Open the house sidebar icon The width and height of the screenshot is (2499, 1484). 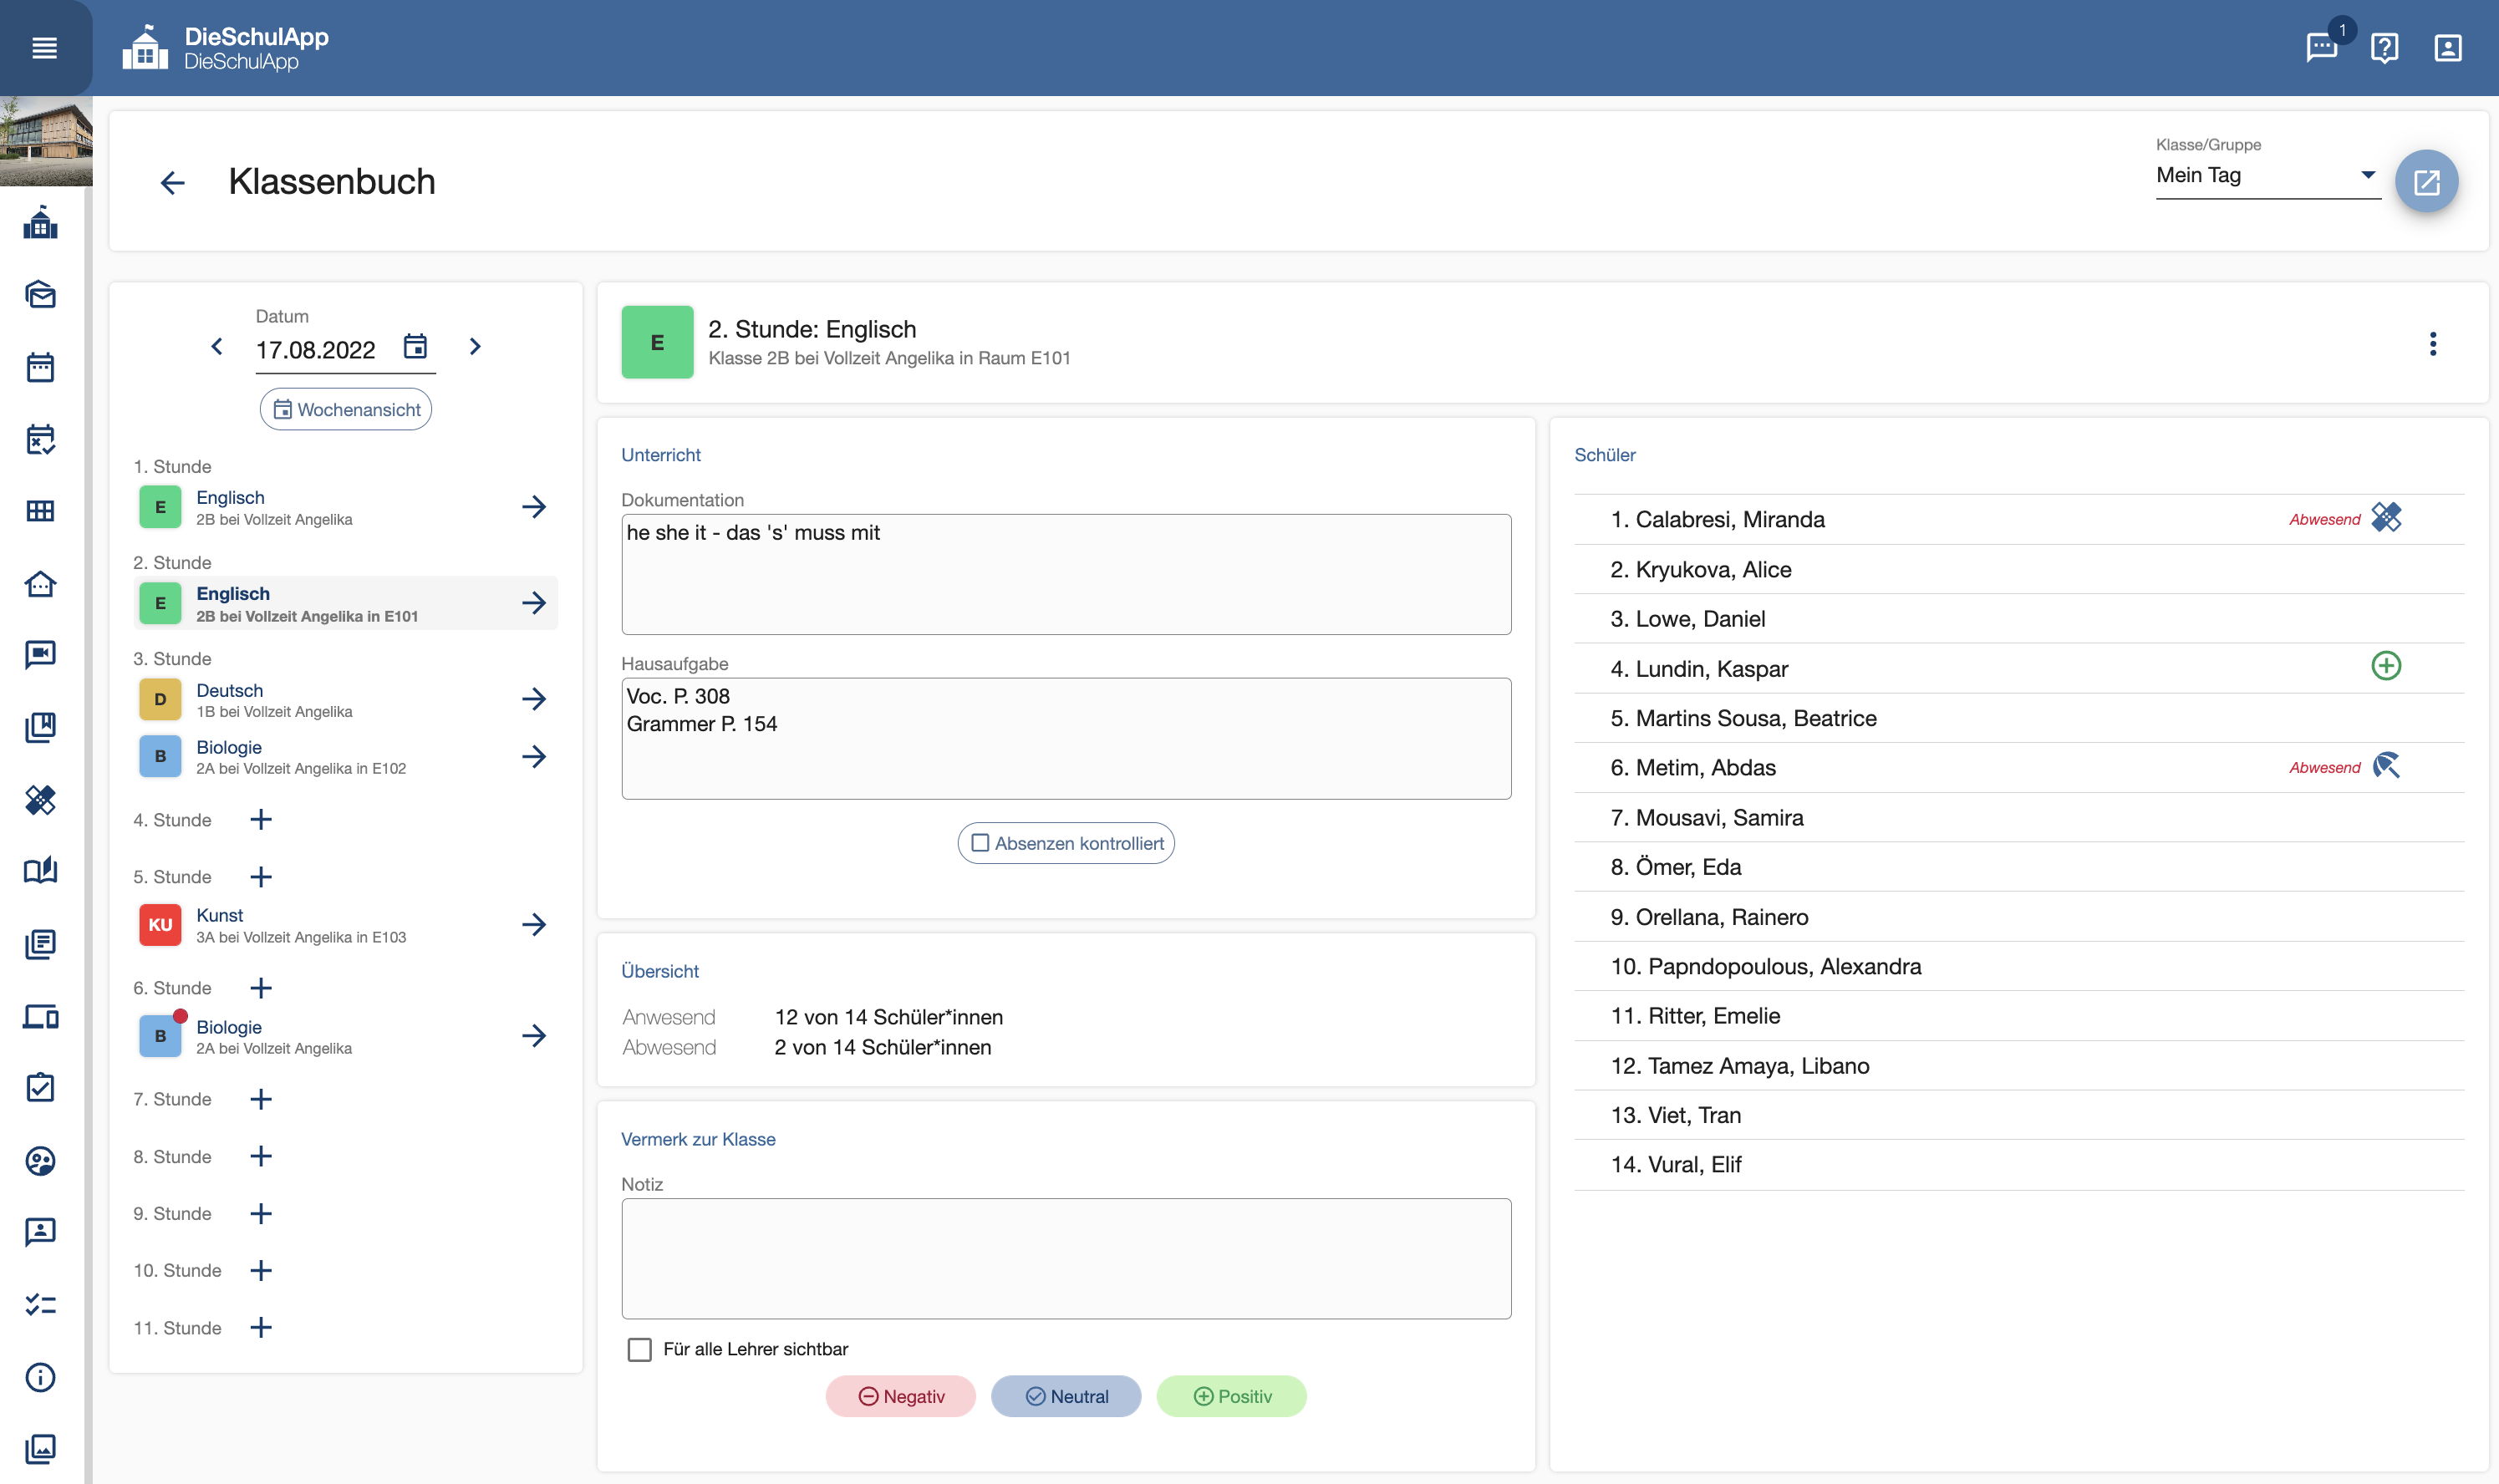41,583
